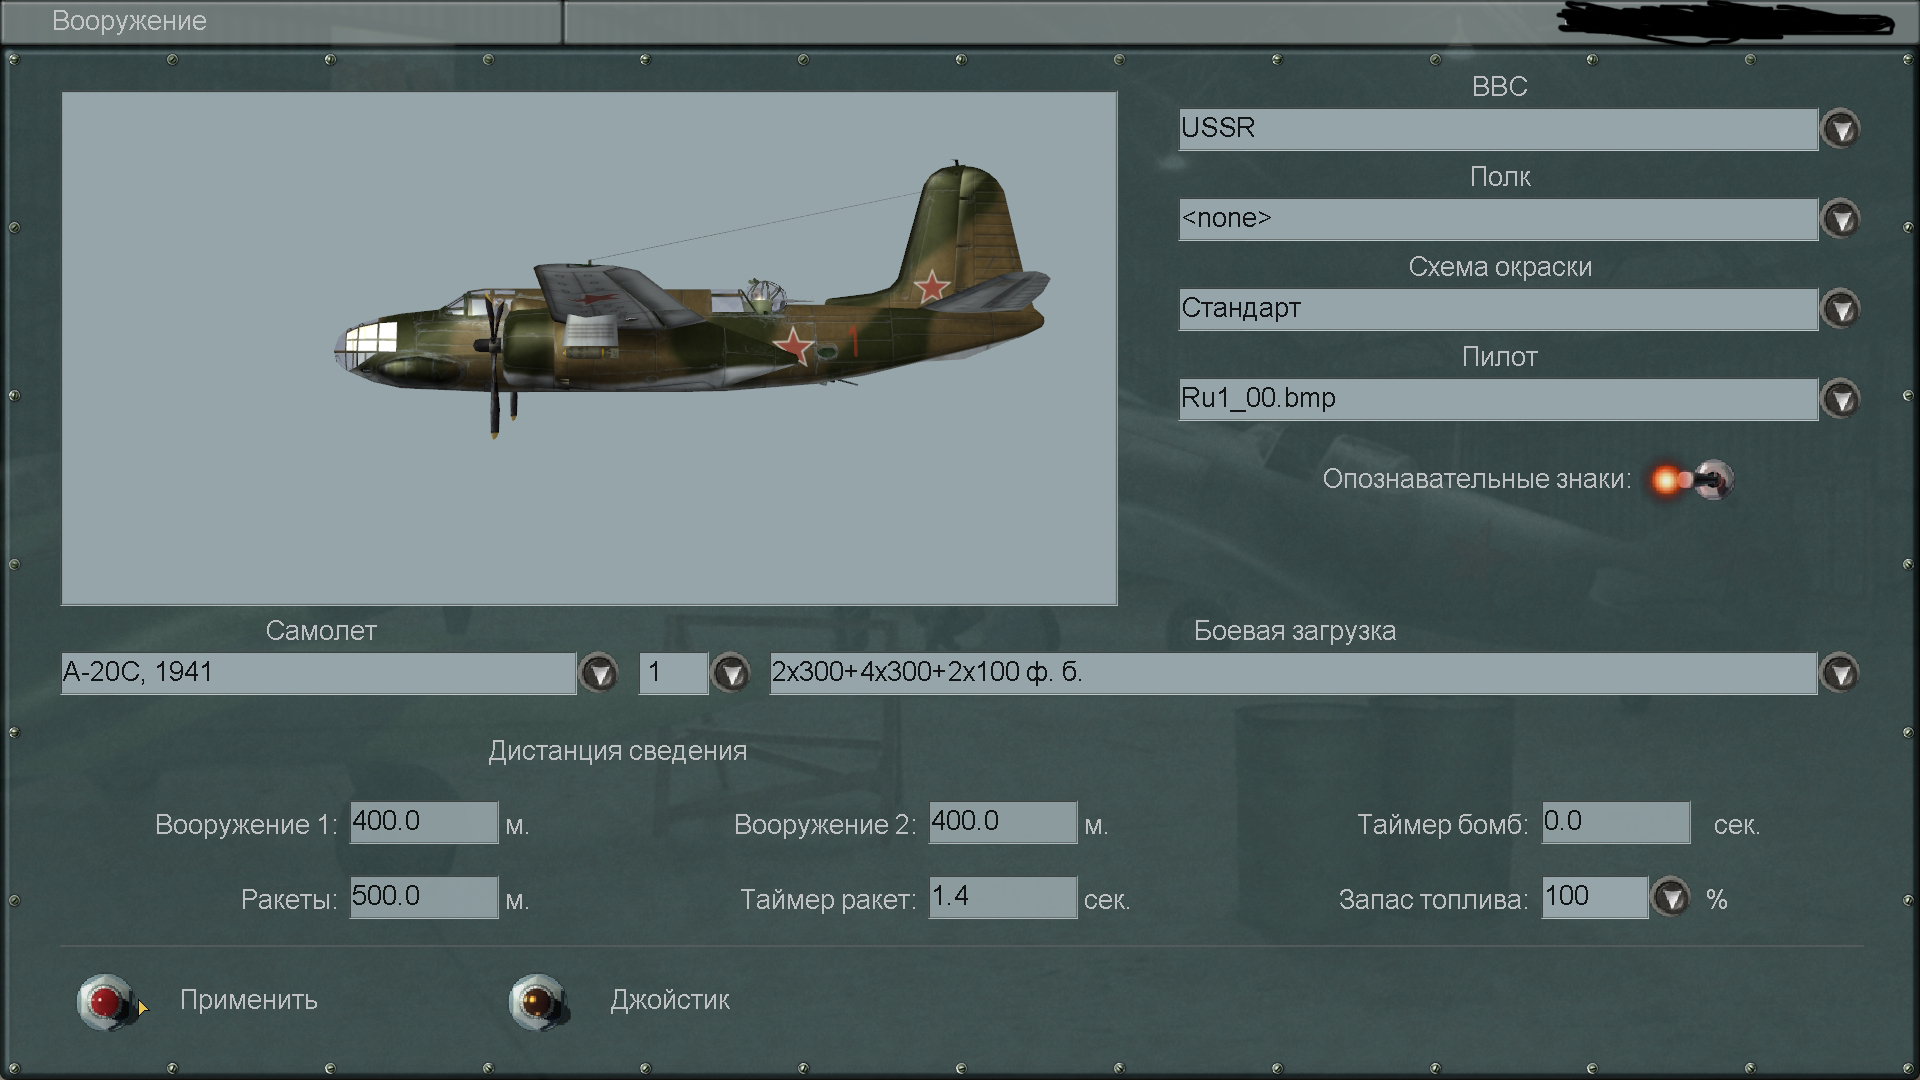Image resolution: width=1920 pixels, height=1080 pixels.
Task: Click the Ракеты distance field
Action: click(x=423, y=897)
